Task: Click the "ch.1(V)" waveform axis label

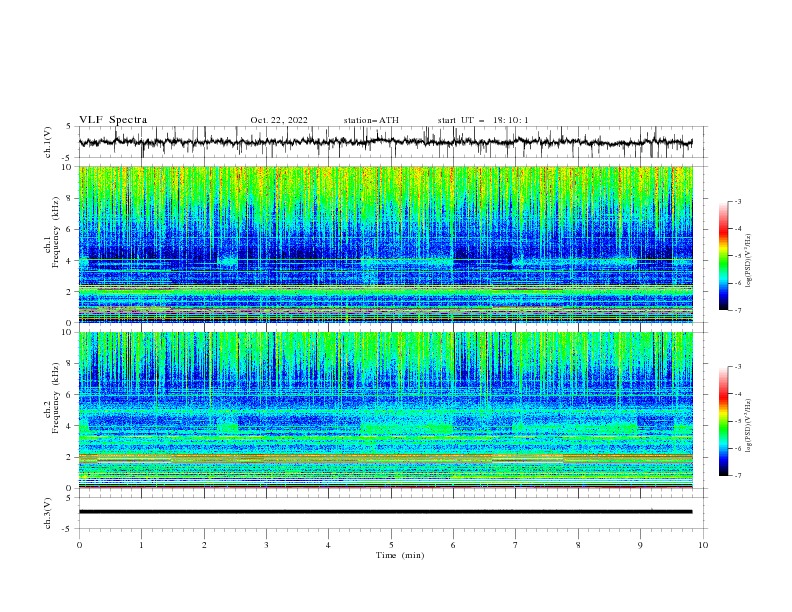Action: (48, 142)
